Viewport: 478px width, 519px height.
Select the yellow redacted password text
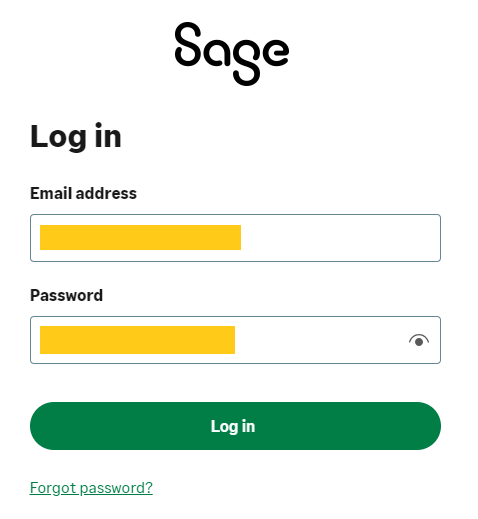(137, 340)
